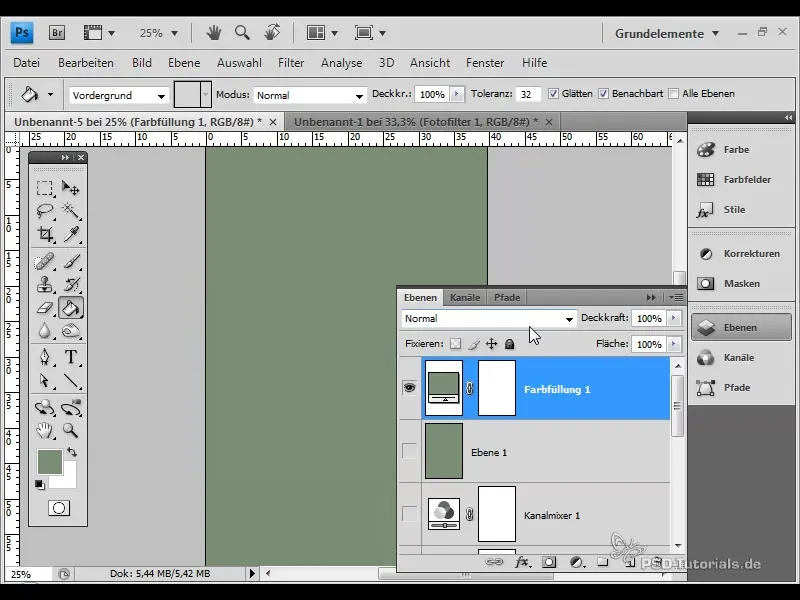Select the Sponge tool
Image resolution: width=800 pixels, height=600 pixels.
click(70, 331)
